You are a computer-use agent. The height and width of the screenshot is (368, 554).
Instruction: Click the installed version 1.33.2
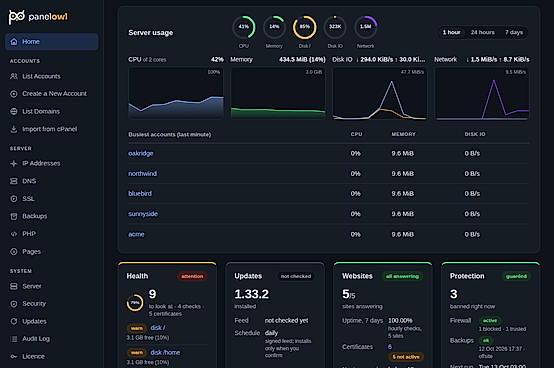point(252,294)
